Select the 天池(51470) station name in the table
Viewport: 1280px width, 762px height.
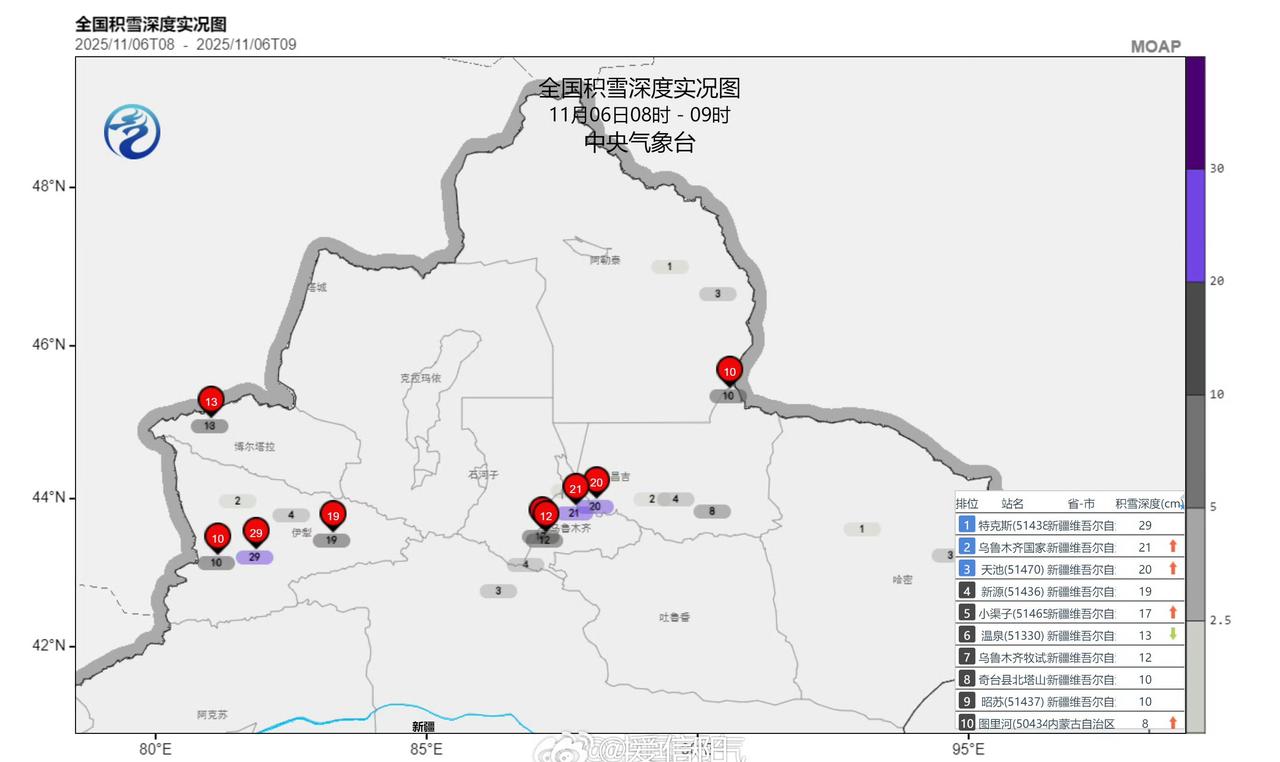pyautogui.click(x=1011, y=569)
